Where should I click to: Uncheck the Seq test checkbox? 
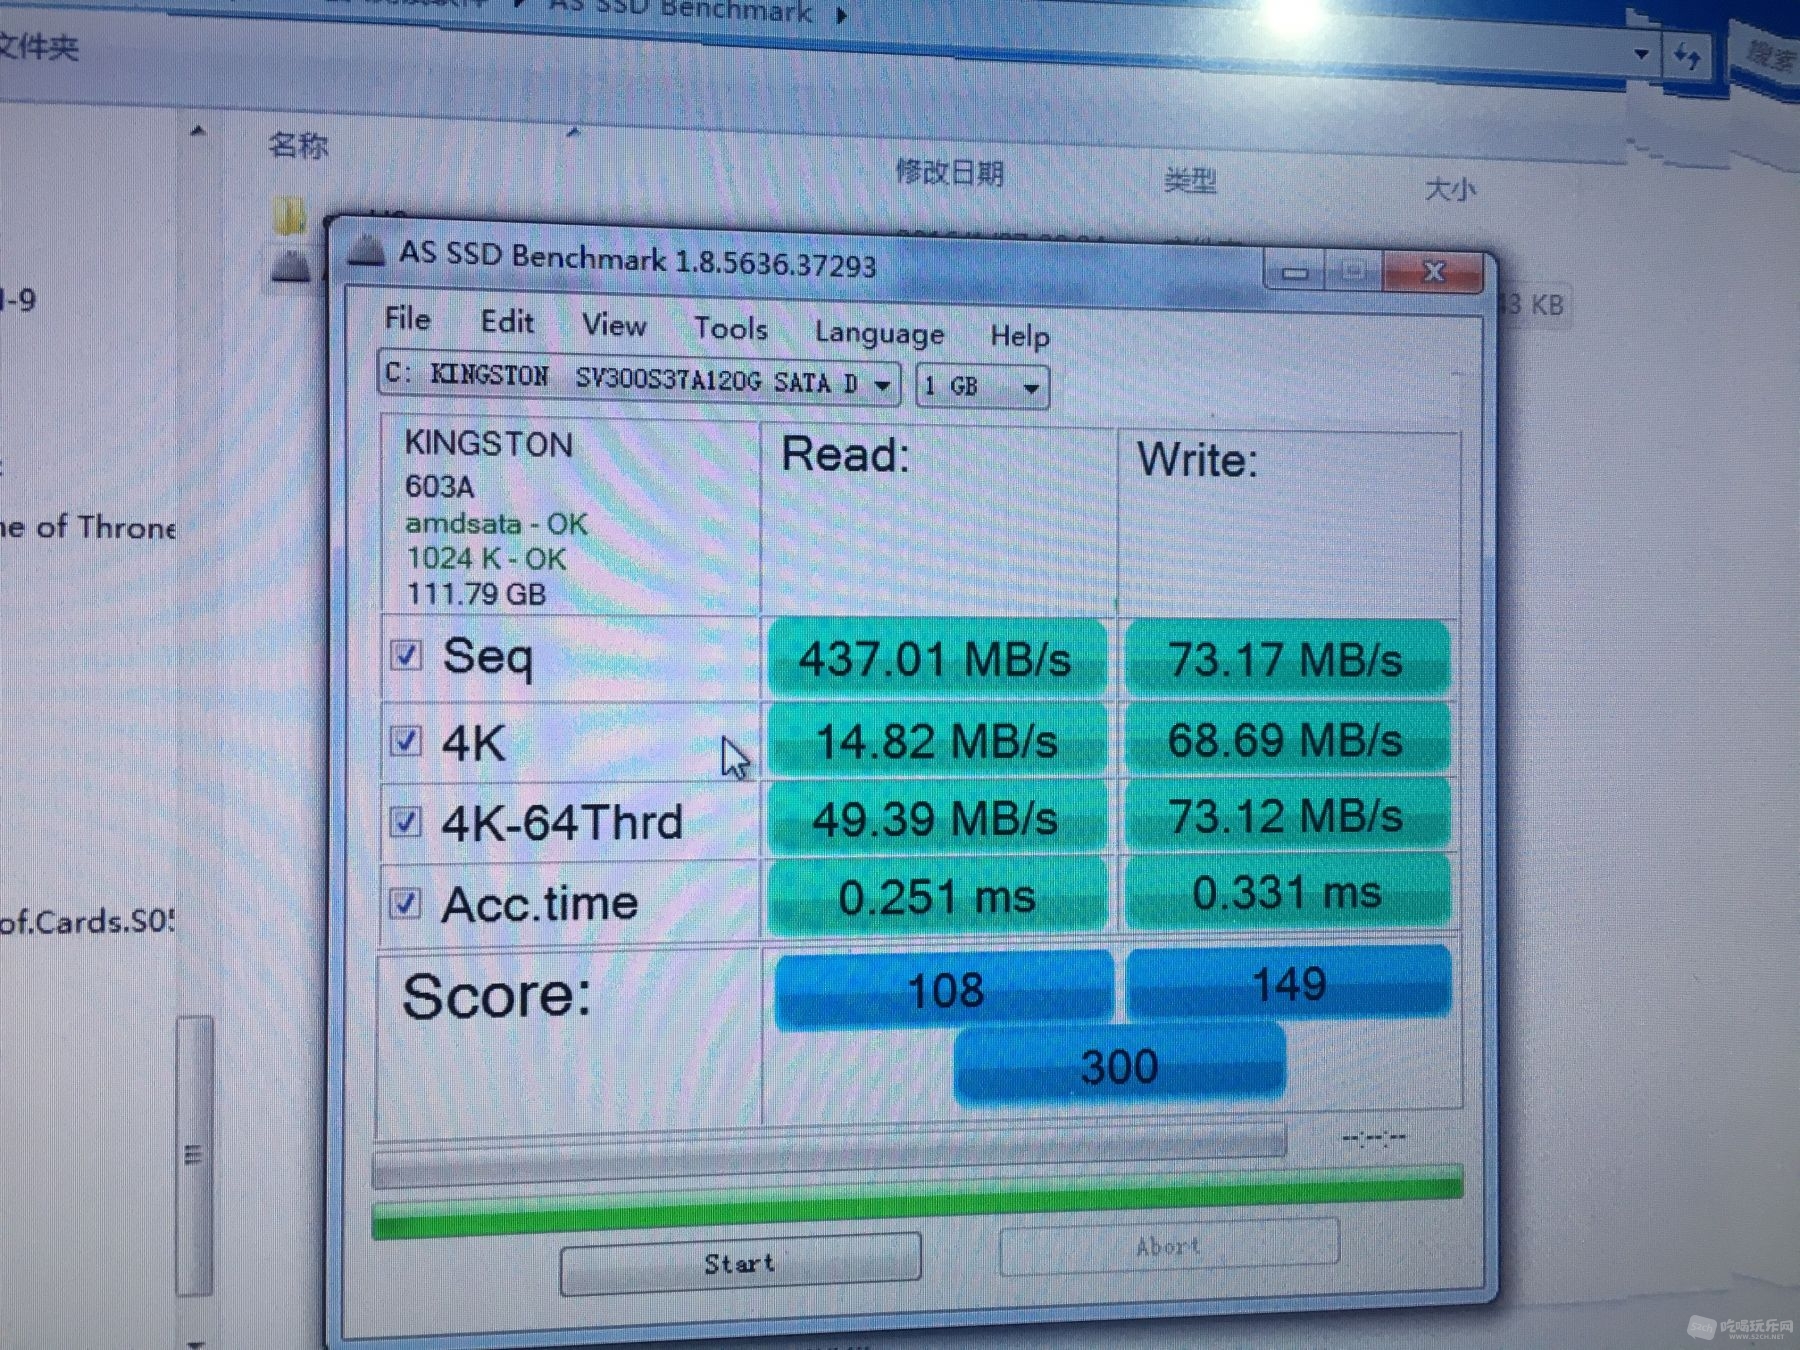tap(406, 655)
